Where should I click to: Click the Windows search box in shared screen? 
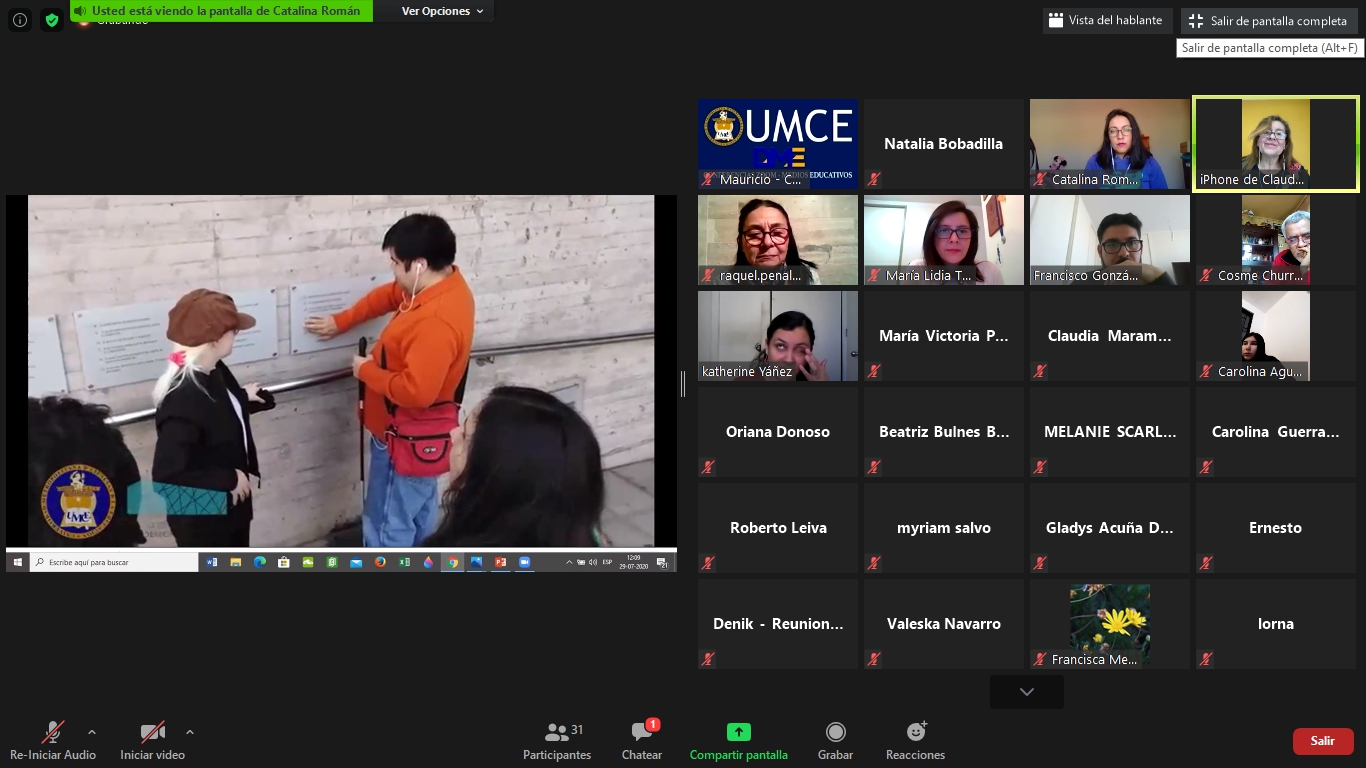pyautogui.click(x=115, y=563)
